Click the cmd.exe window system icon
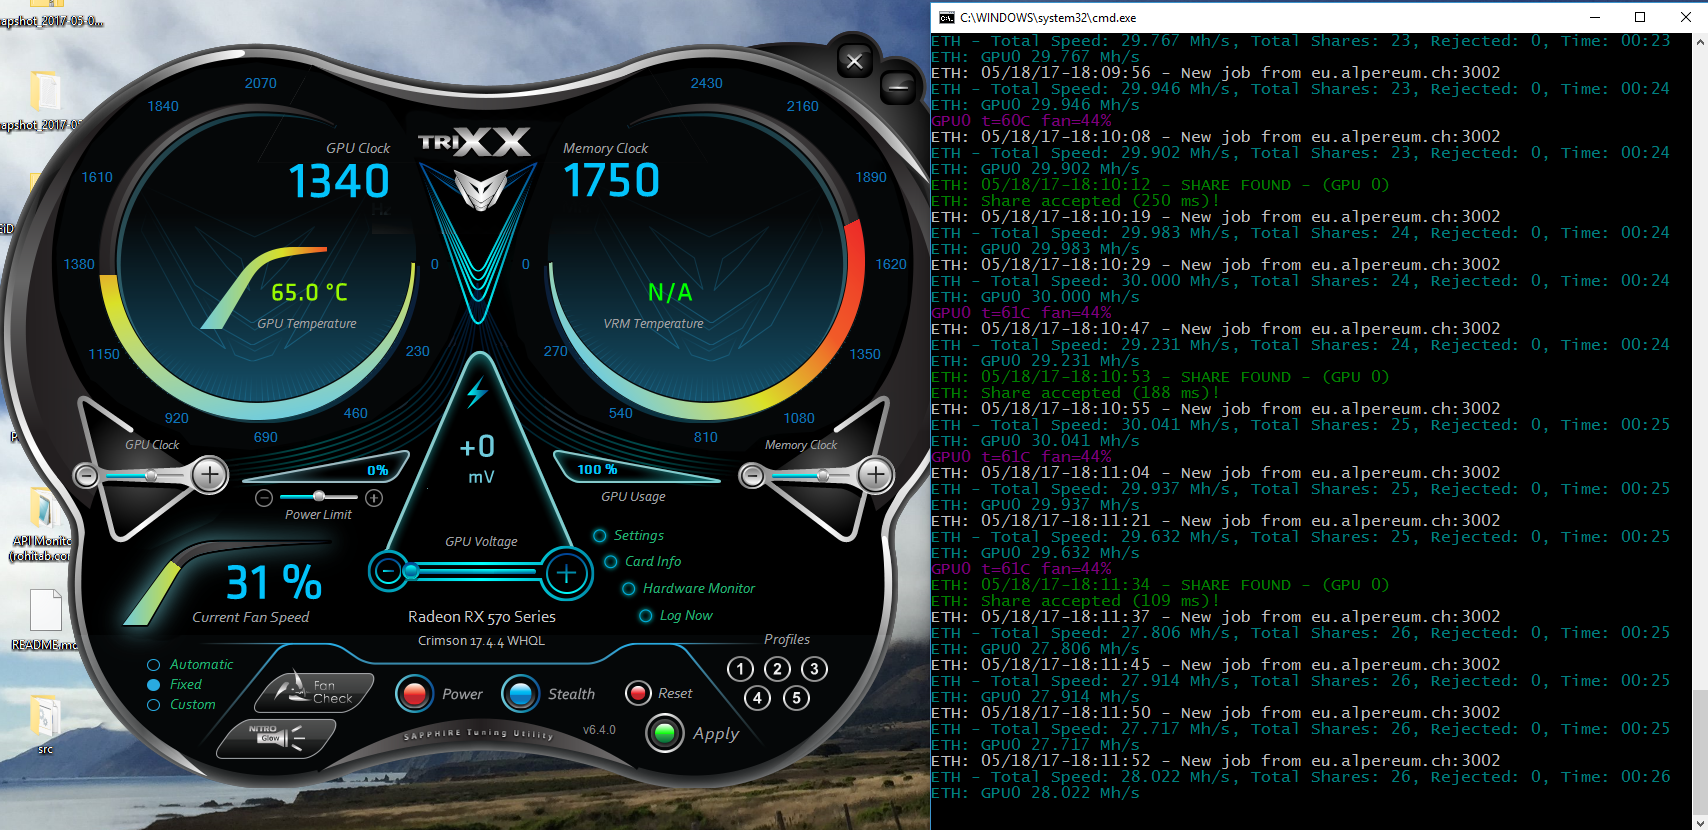 946,17
